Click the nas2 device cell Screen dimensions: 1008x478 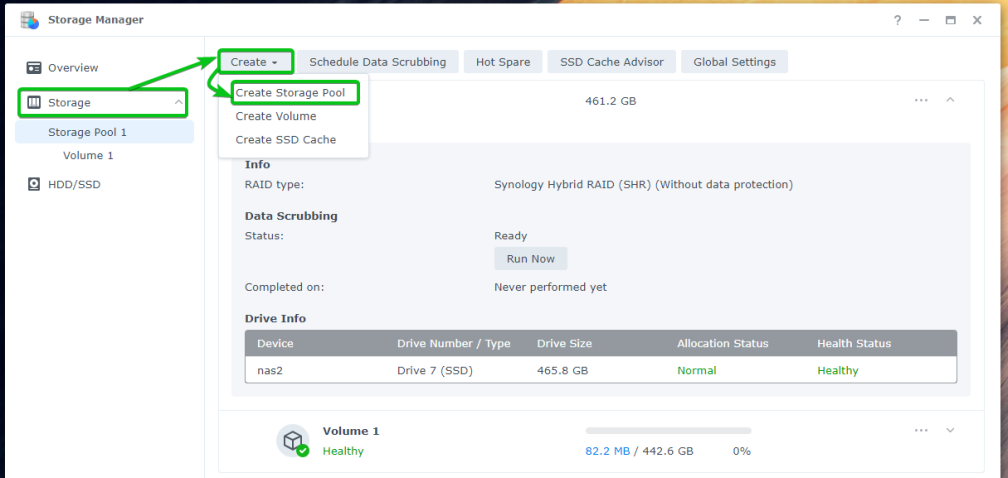271,371
